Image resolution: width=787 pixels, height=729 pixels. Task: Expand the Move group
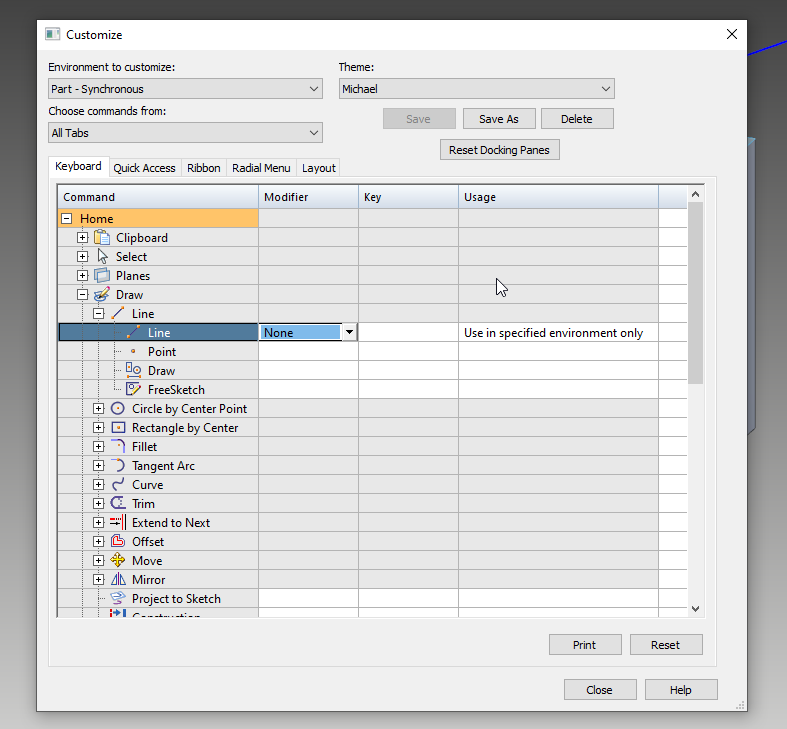click(99, 560)
